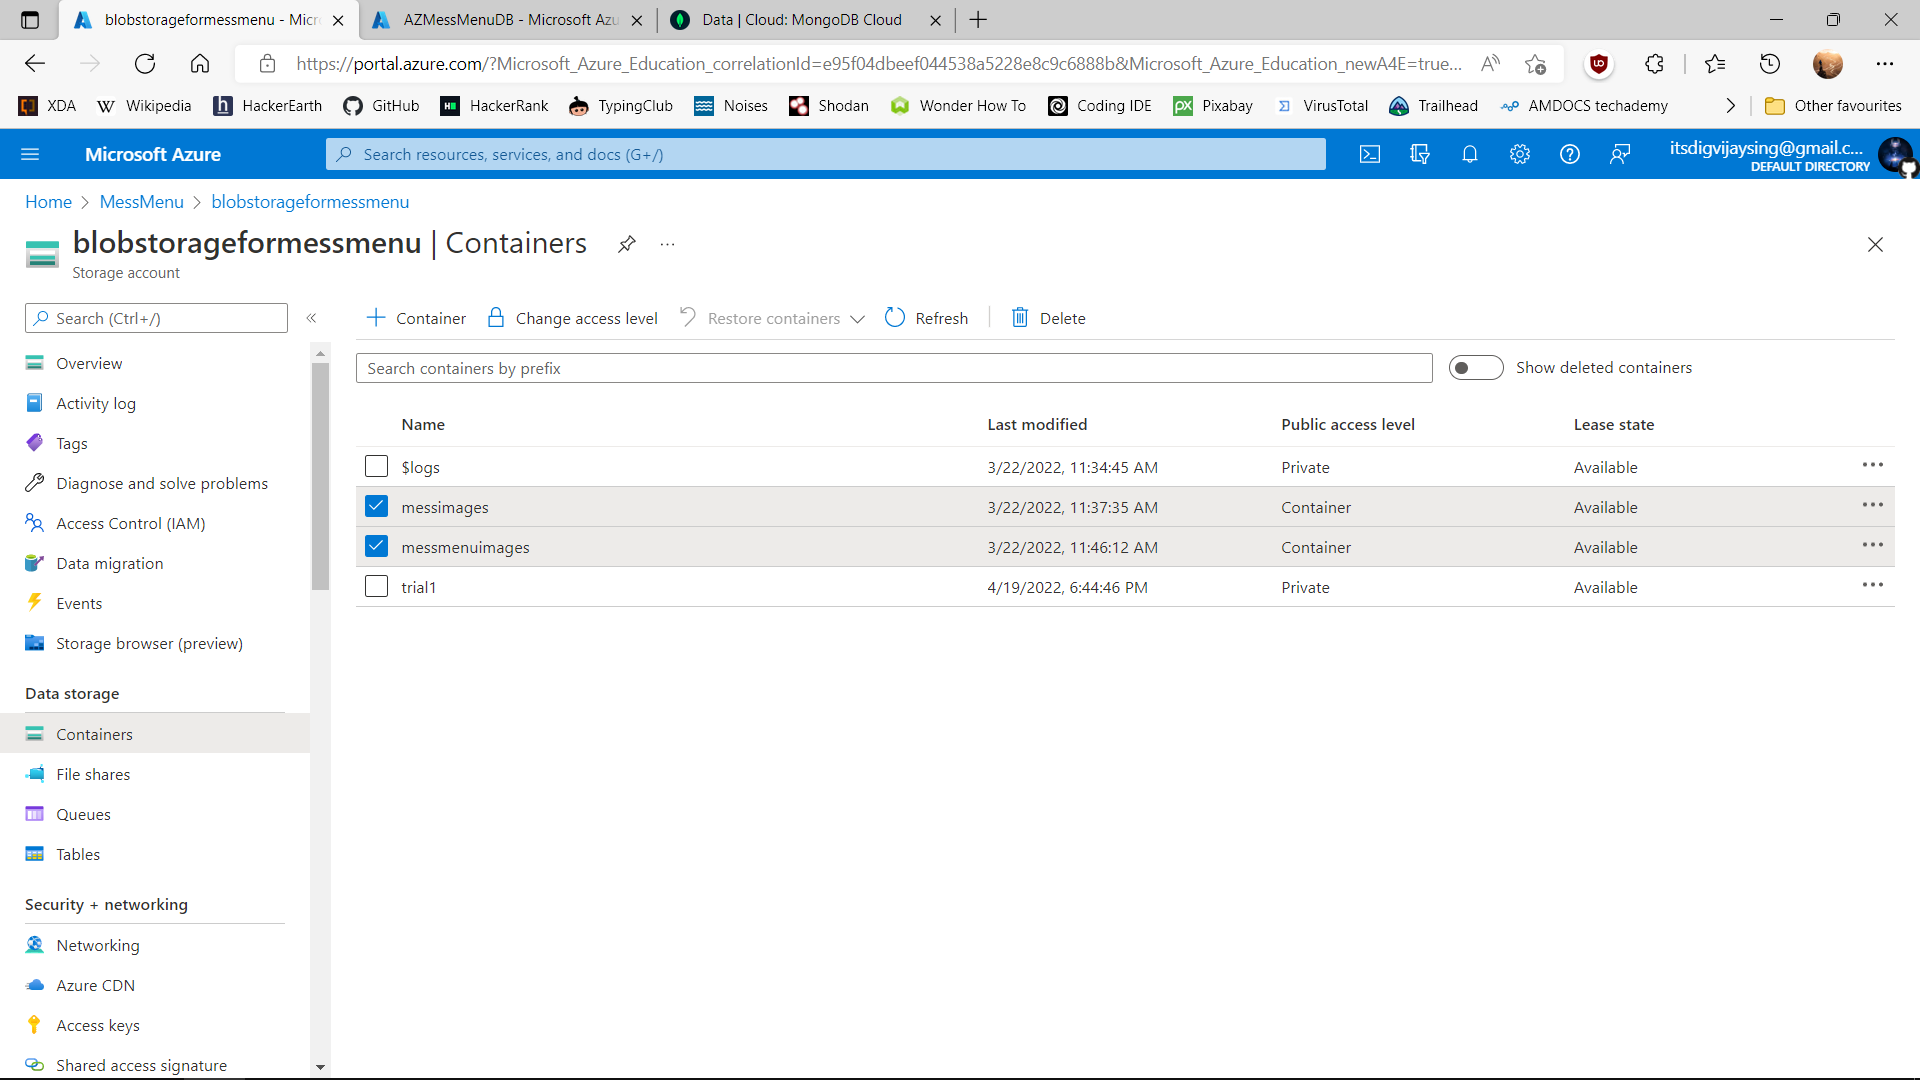1920x1080 pixels.
Task: Click the Search containers by prefix field
Action: pos(893,367)
